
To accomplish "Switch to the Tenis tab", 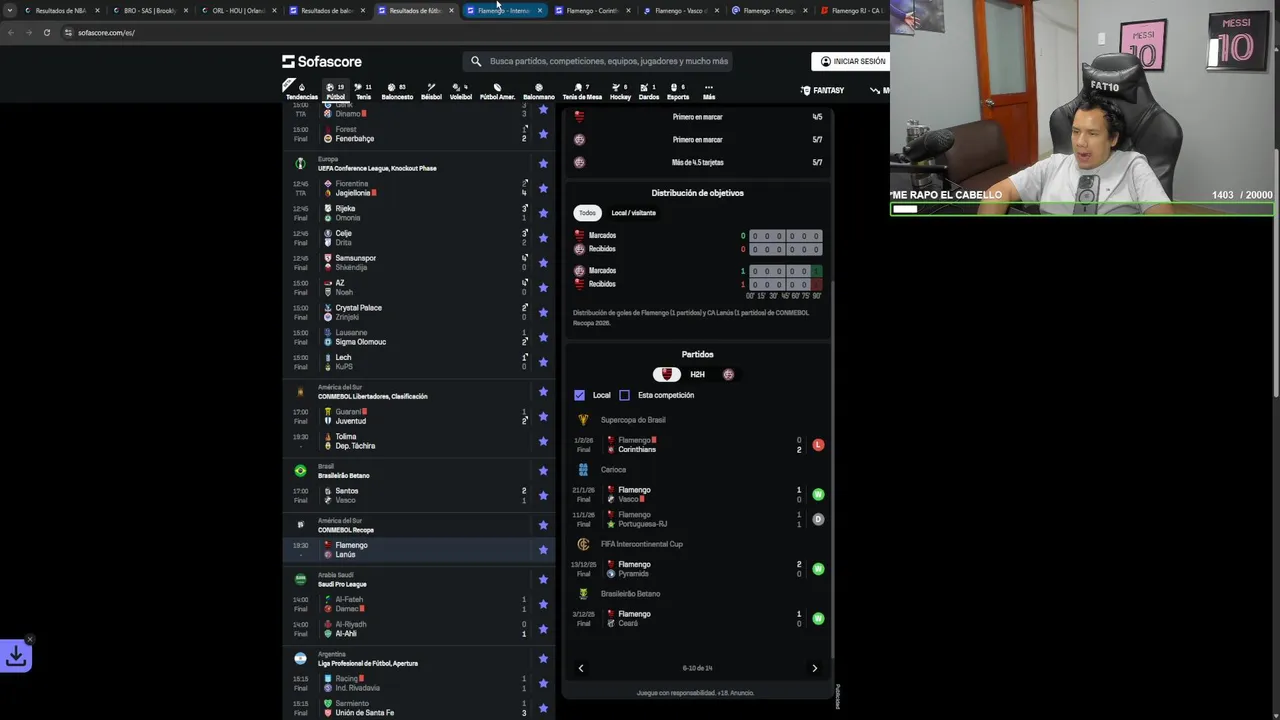I will 363,91.
